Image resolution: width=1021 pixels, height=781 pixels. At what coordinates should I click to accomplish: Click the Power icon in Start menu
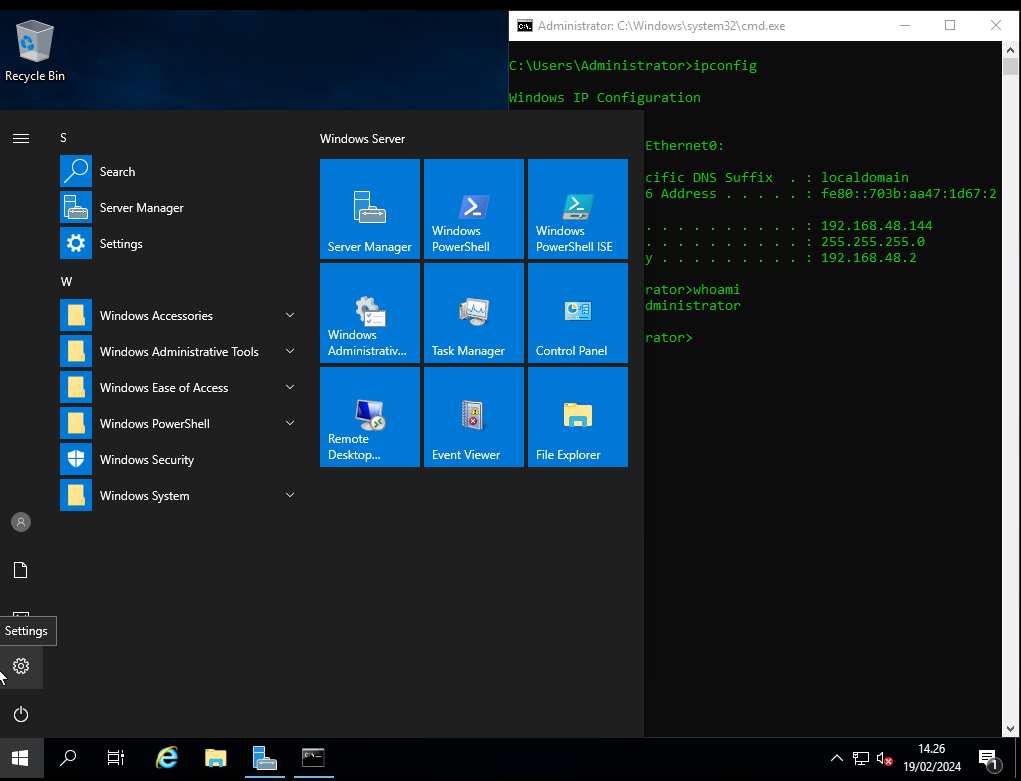pos(21,714)
